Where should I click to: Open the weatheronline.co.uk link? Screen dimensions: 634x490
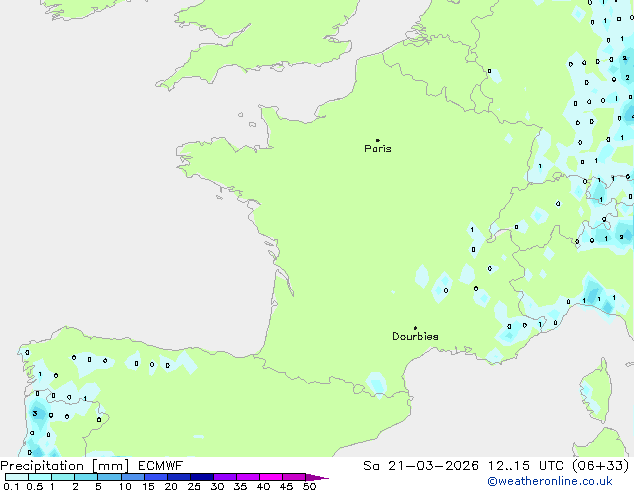(x=563, y=481)
